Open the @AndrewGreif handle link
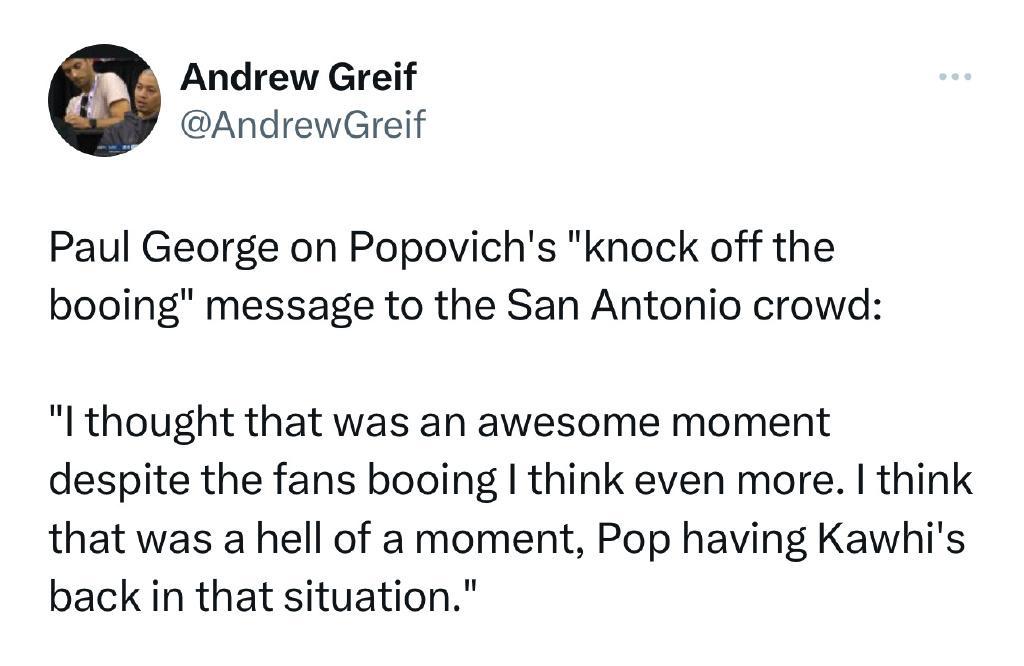Image resolution: width=1024 pixels, height=666 pixels. point(302,124)
